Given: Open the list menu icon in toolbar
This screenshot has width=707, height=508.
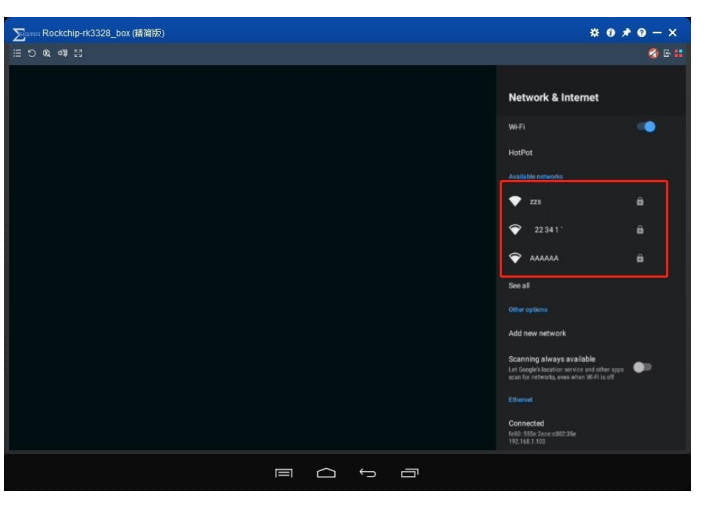Looking at the screenshot, I should [17, 54].
